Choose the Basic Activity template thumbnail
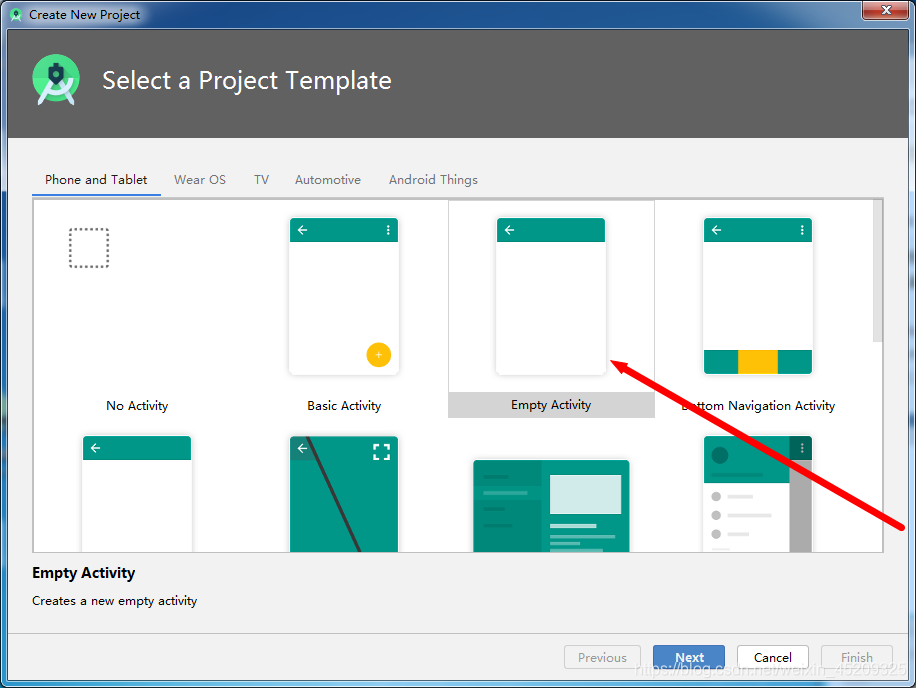916x688 pixels. [344, 296]
